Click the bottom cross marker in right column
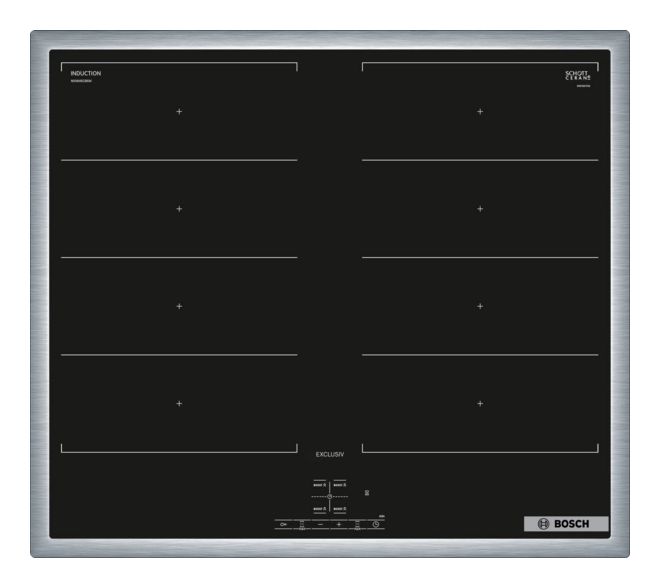Screen dimensions: 660x588 click(480, 404)
